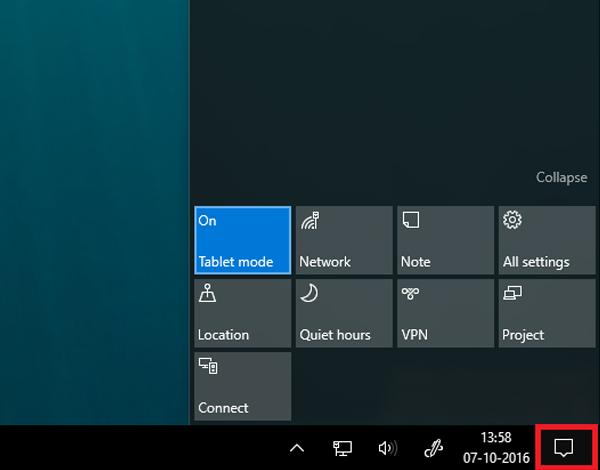
Task: Turn off Tablet mode tile
Action: (x=243, y=240)
